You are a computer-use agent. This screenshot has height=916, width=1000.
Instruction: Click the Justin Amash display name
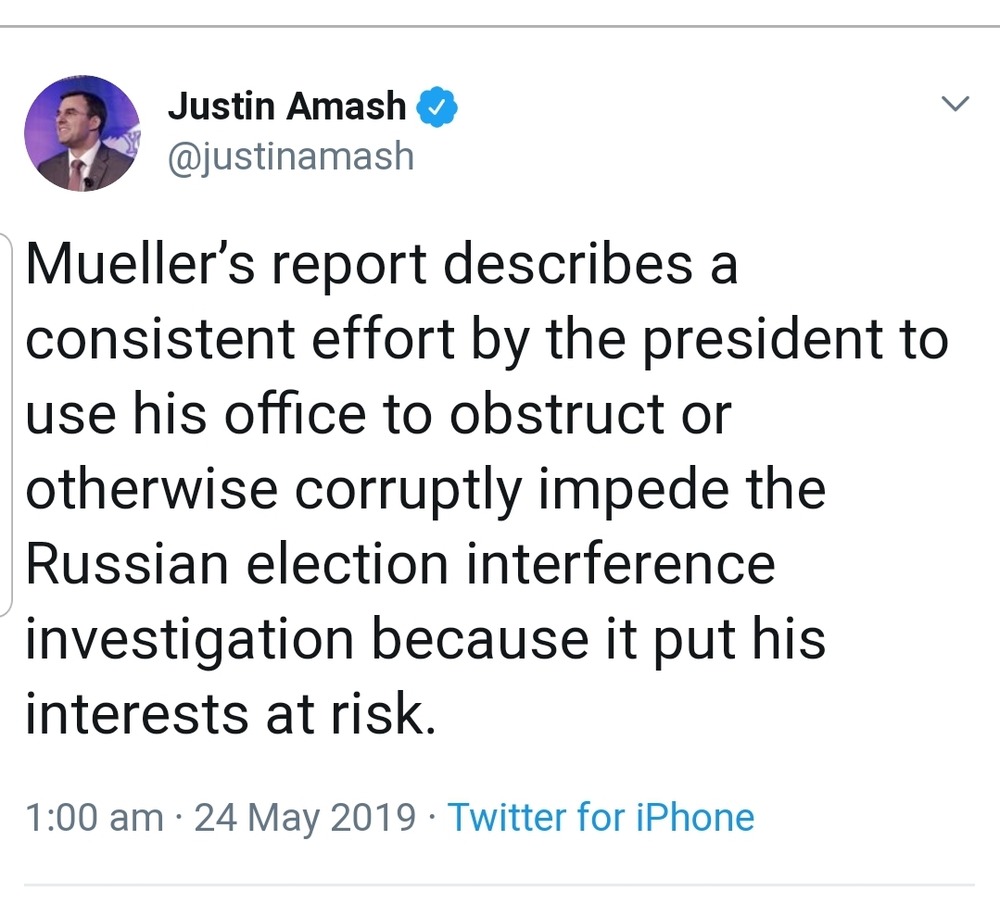[287, 107]
